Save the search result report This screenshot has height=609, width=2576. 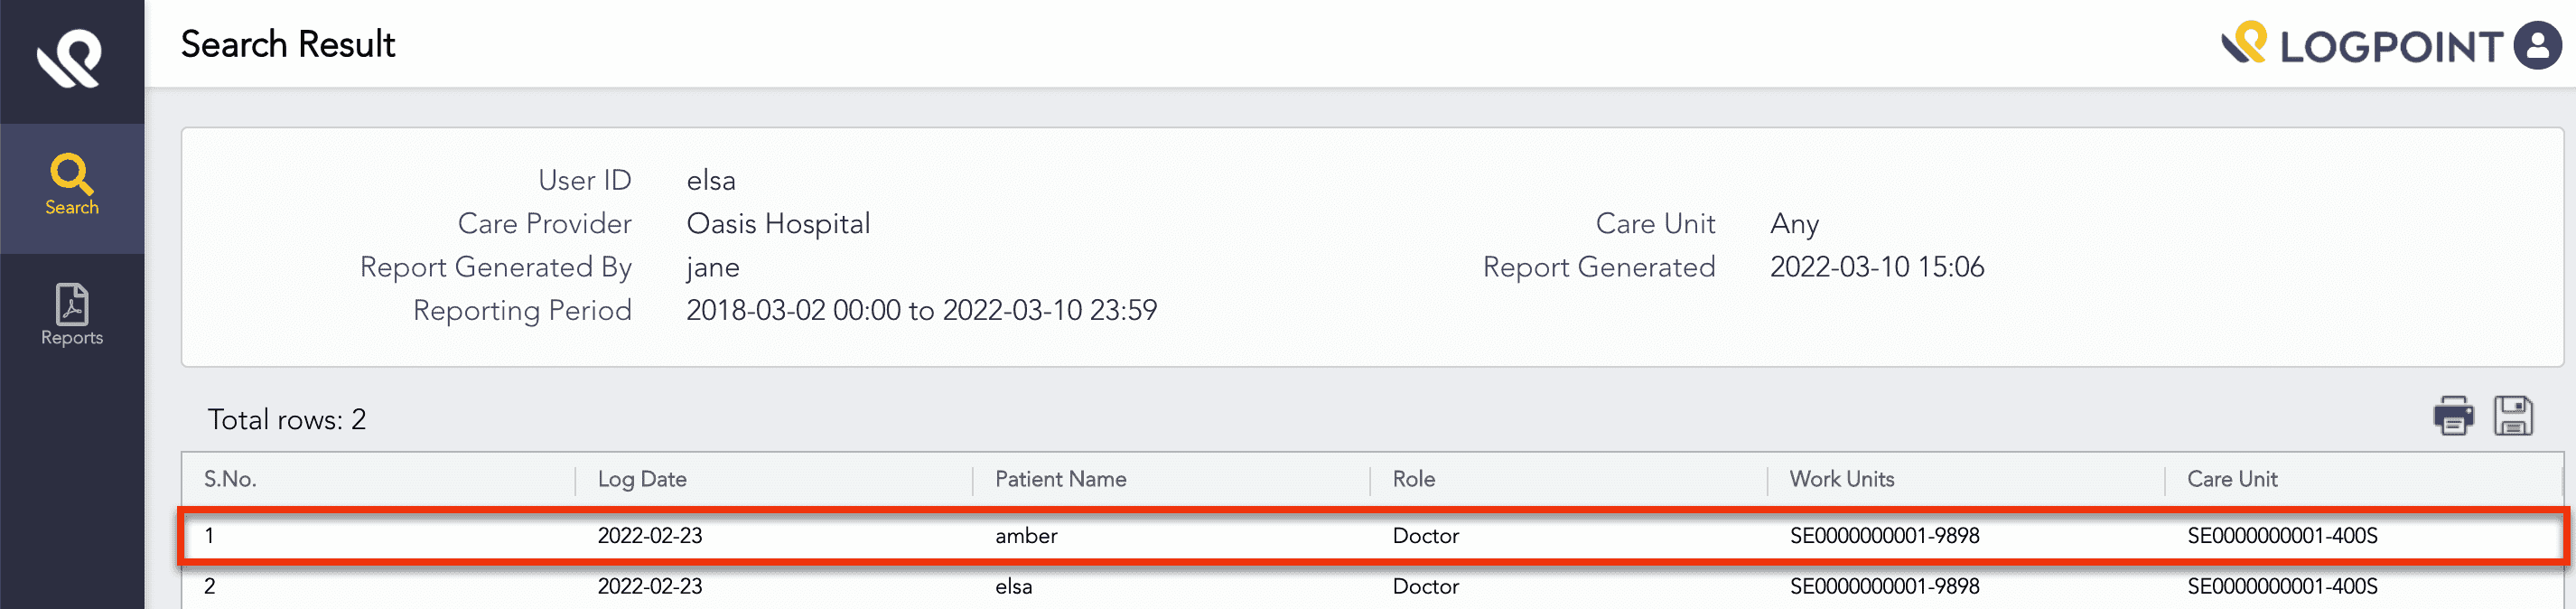tap(2512, 416)
